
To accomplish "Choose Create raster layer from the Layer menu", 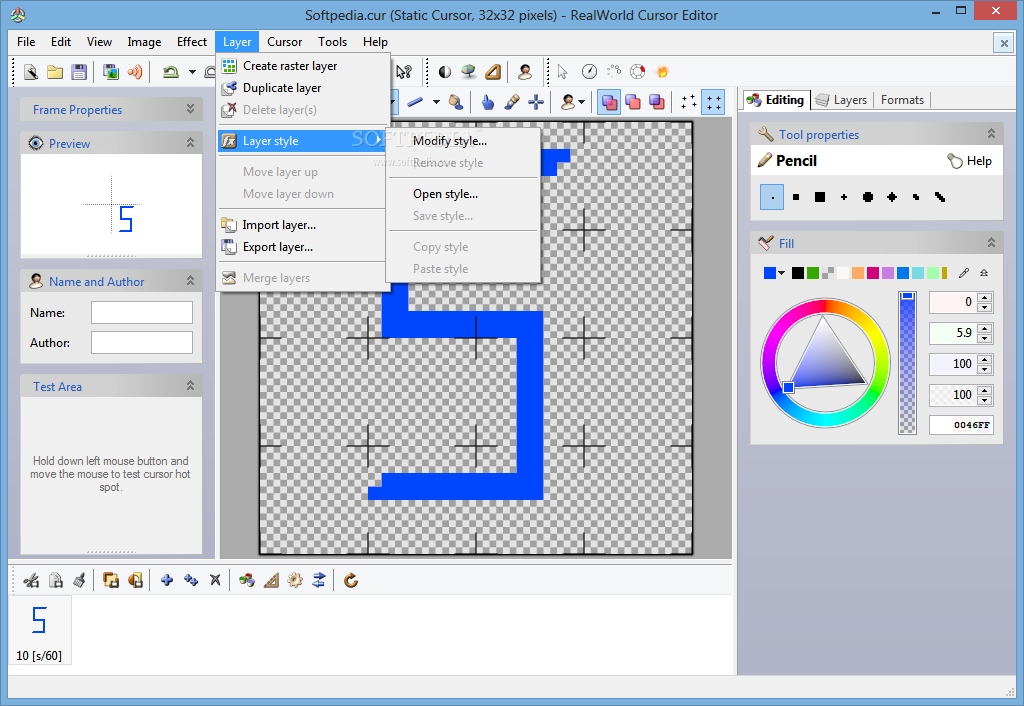I will tap(303, 66).
